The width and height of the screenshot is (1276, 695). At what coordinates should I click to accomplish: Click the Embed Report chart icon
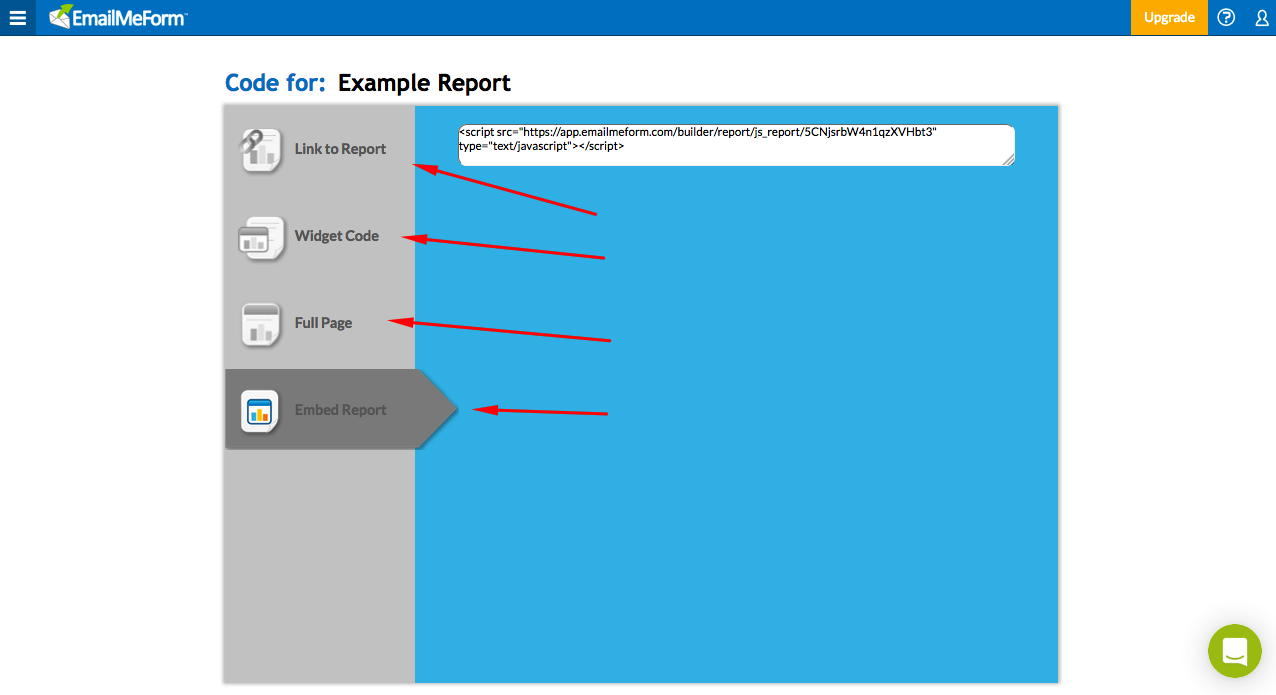tap(259, 410)
